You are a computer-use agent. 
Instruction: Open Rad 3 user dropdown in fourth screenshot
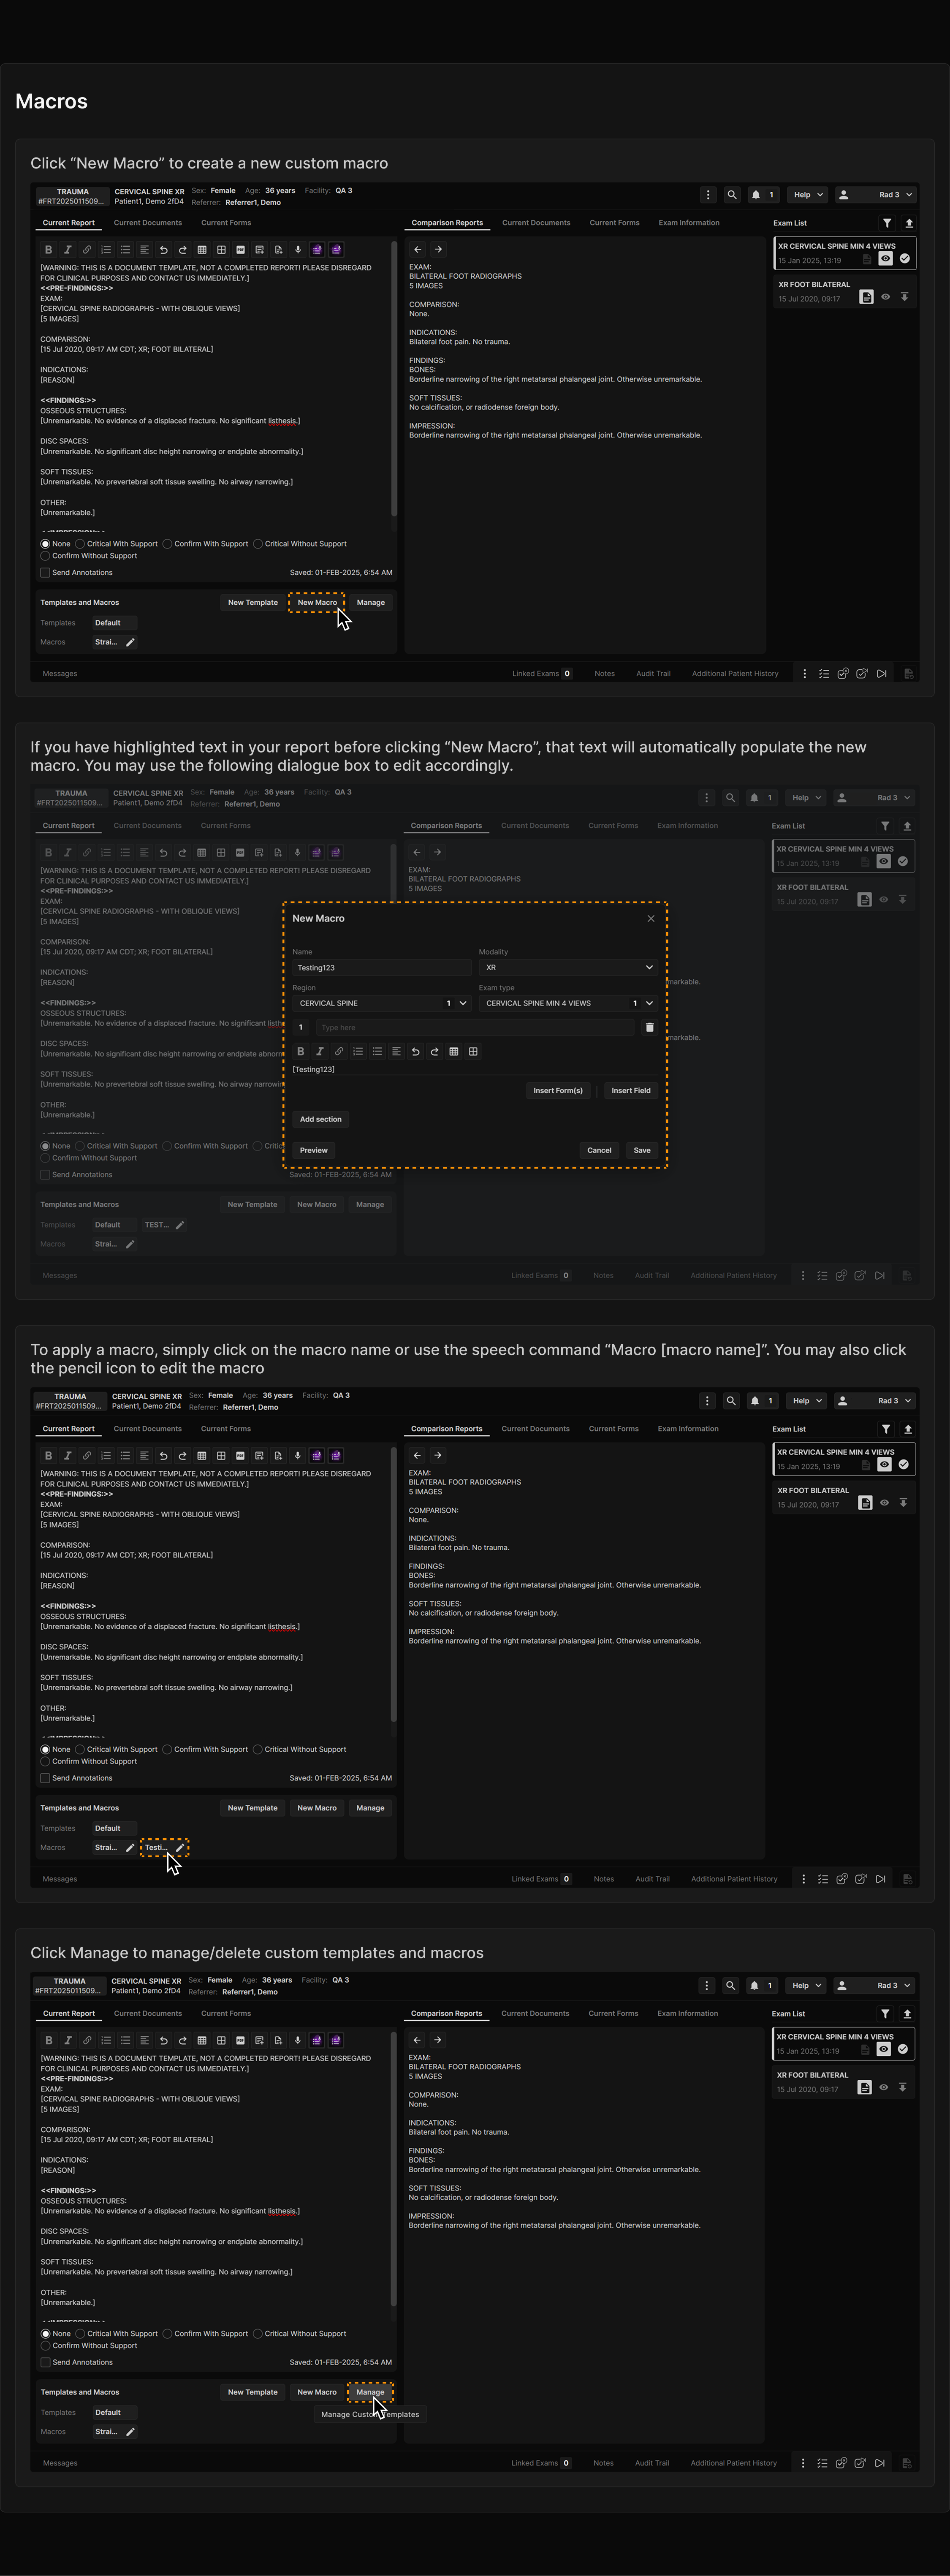coord(874,1985)
